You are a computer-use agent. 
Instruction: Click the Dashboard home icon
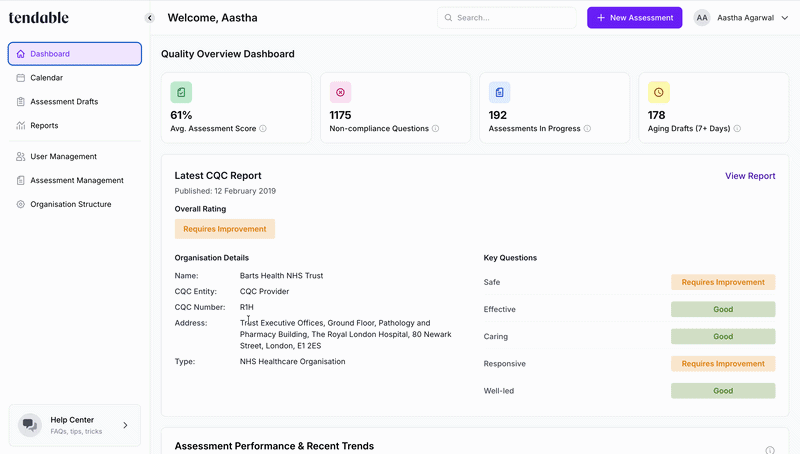[20, 54]
